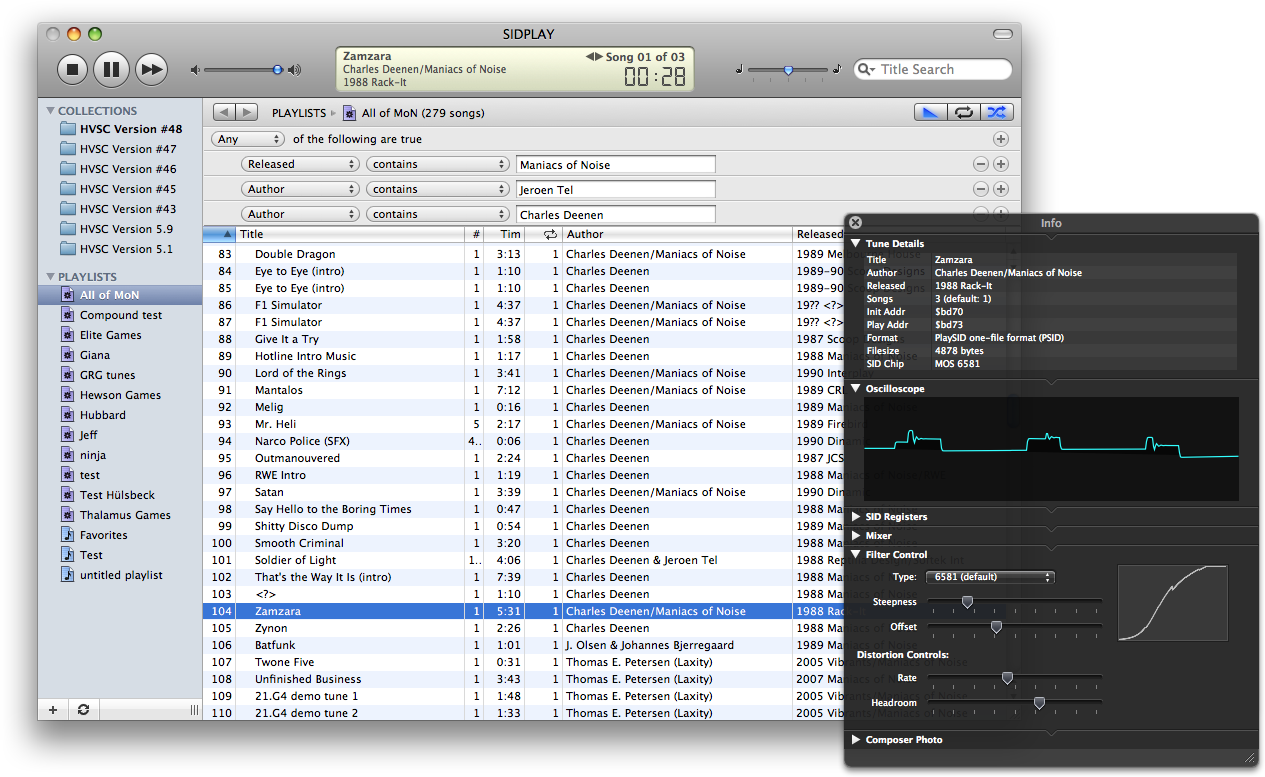Click the refresh button below the sidebar
Viewport: 1265px width, 777px height.
pos(83,710)
